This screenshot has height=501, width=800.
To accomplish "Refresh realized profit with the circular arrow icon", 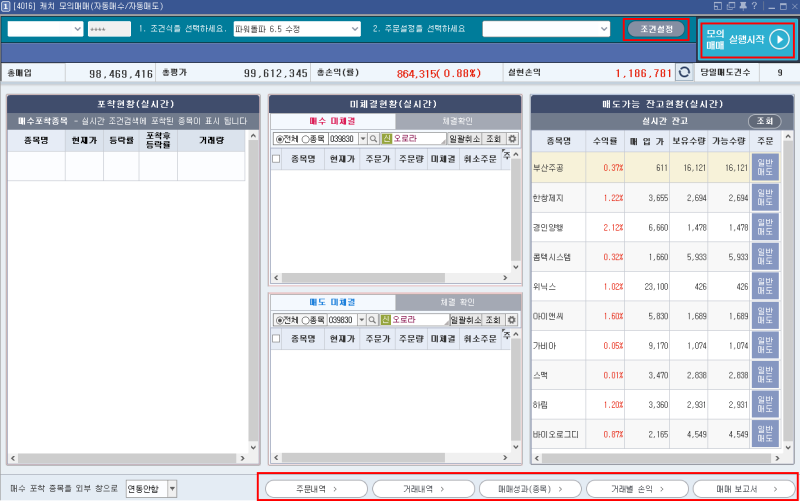I will click(x=684, y=72).
